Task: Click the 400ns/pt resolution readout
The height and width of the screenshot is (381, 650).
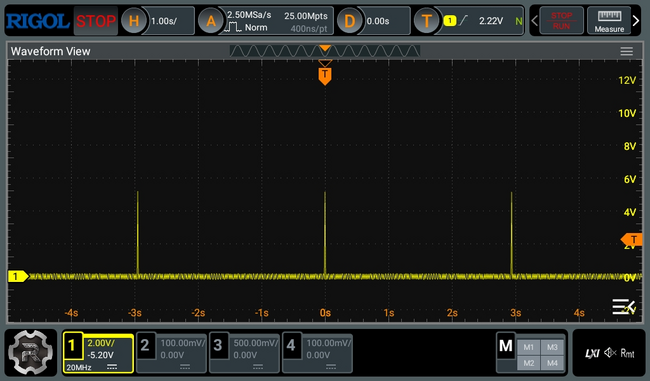Action: (x=309, y=29)
